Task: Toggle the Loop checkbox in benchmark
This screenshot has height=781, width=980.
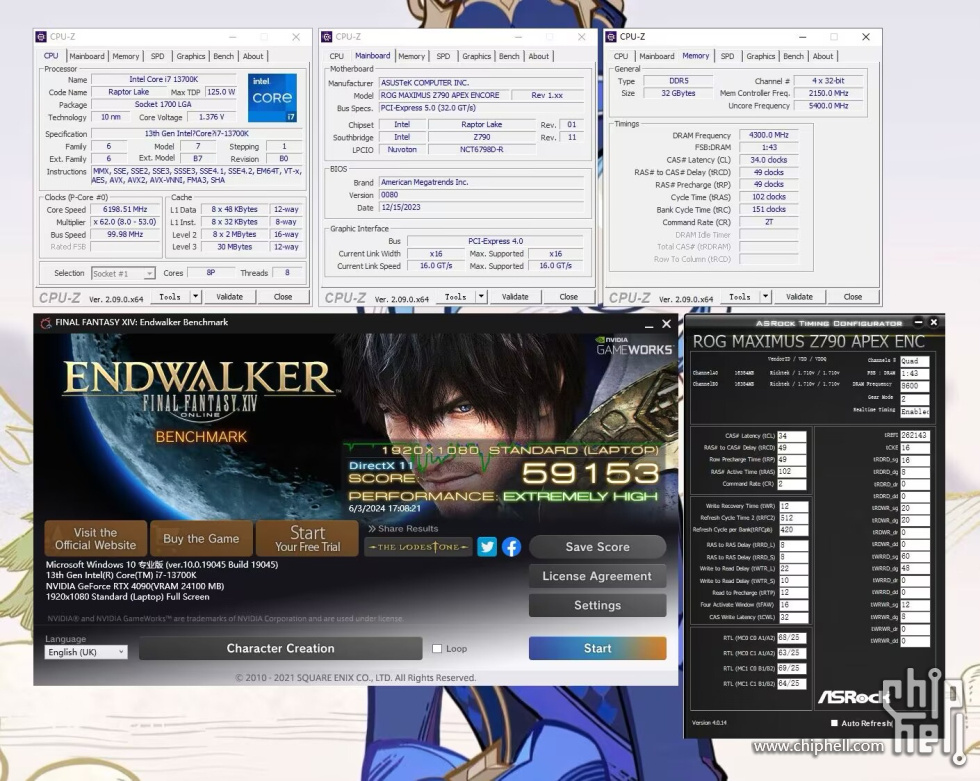Action: 437,649
